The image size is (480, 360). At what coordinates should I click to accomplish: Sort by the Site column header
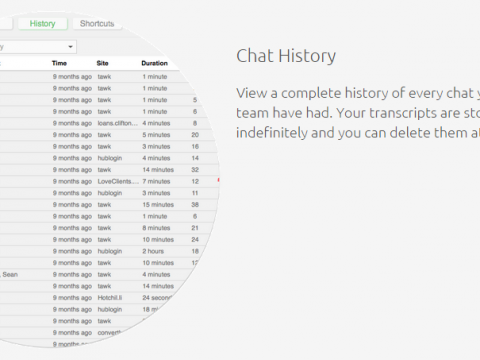tap(102, 63)
